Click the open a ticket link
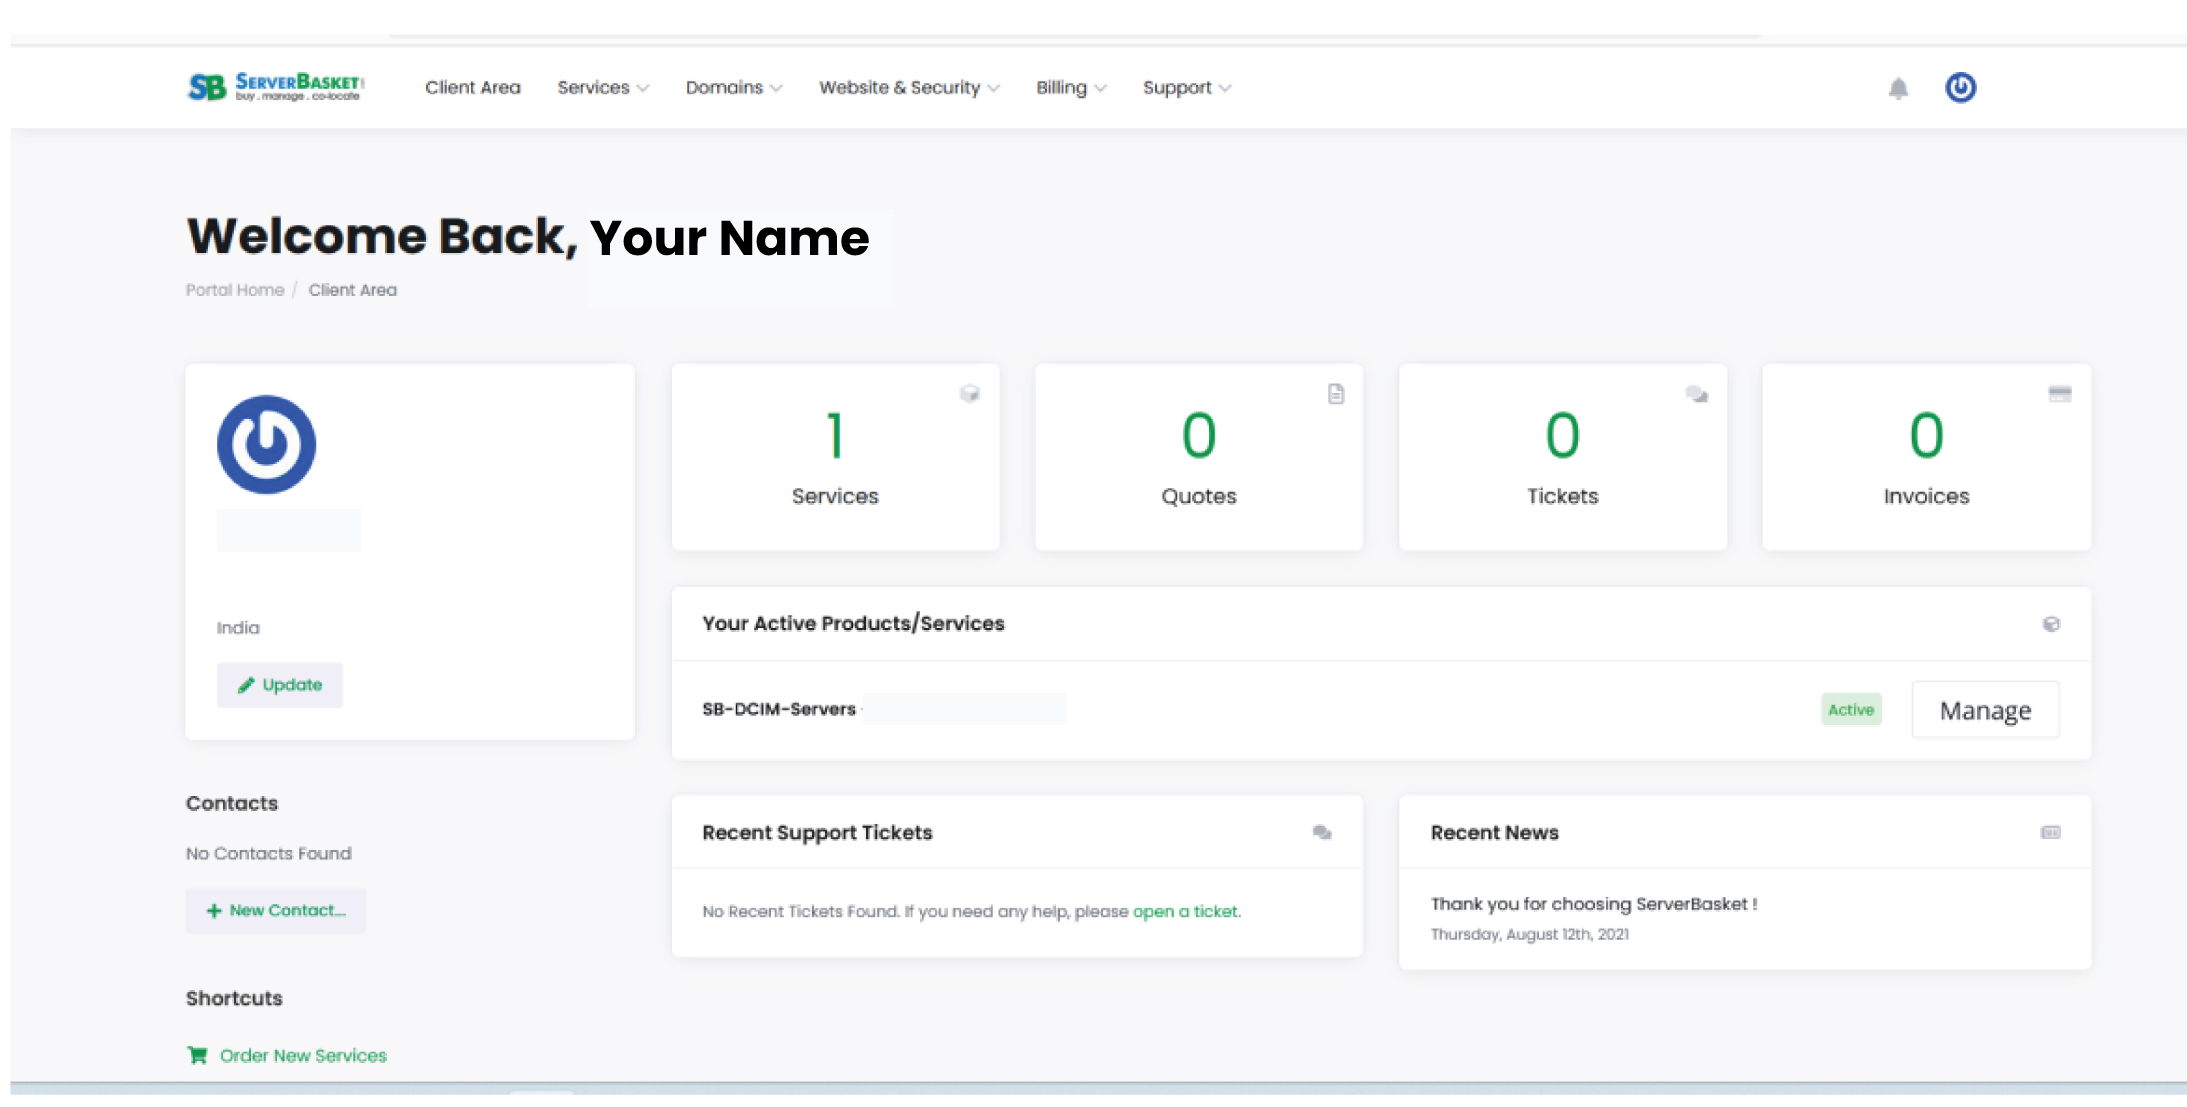This screenshot has height=1107, width=2187. coord(1186,911)
